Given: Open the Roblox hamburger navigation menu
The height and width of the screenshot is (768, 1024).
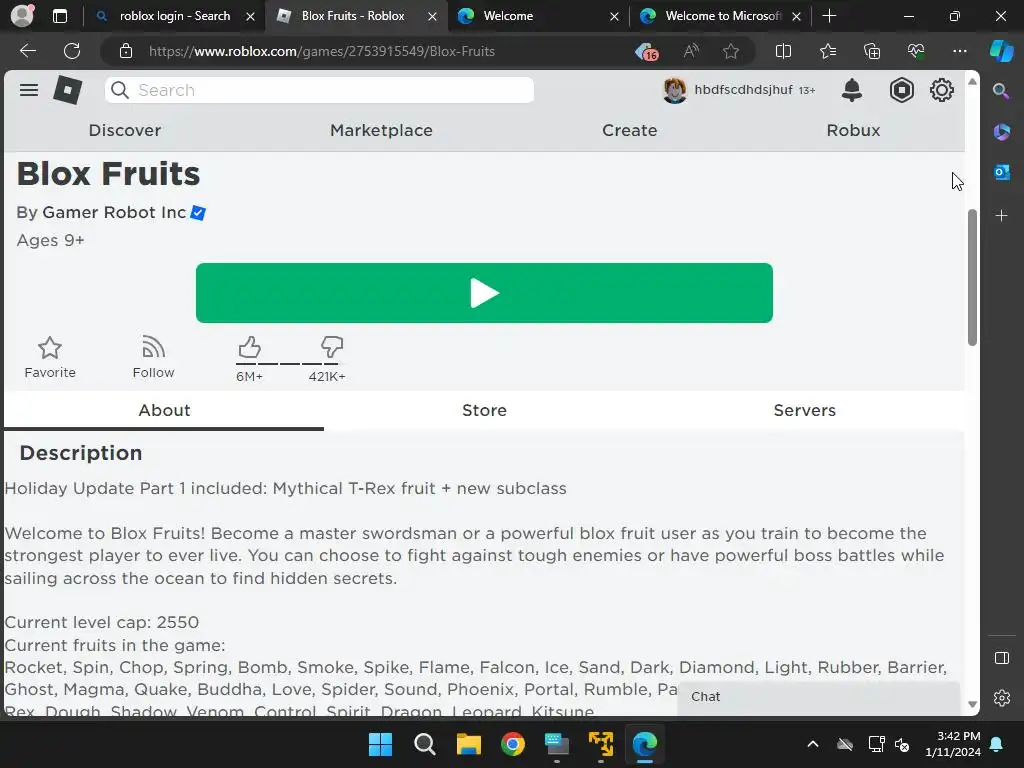Looking at the screenshot, I should pos(29,90).
